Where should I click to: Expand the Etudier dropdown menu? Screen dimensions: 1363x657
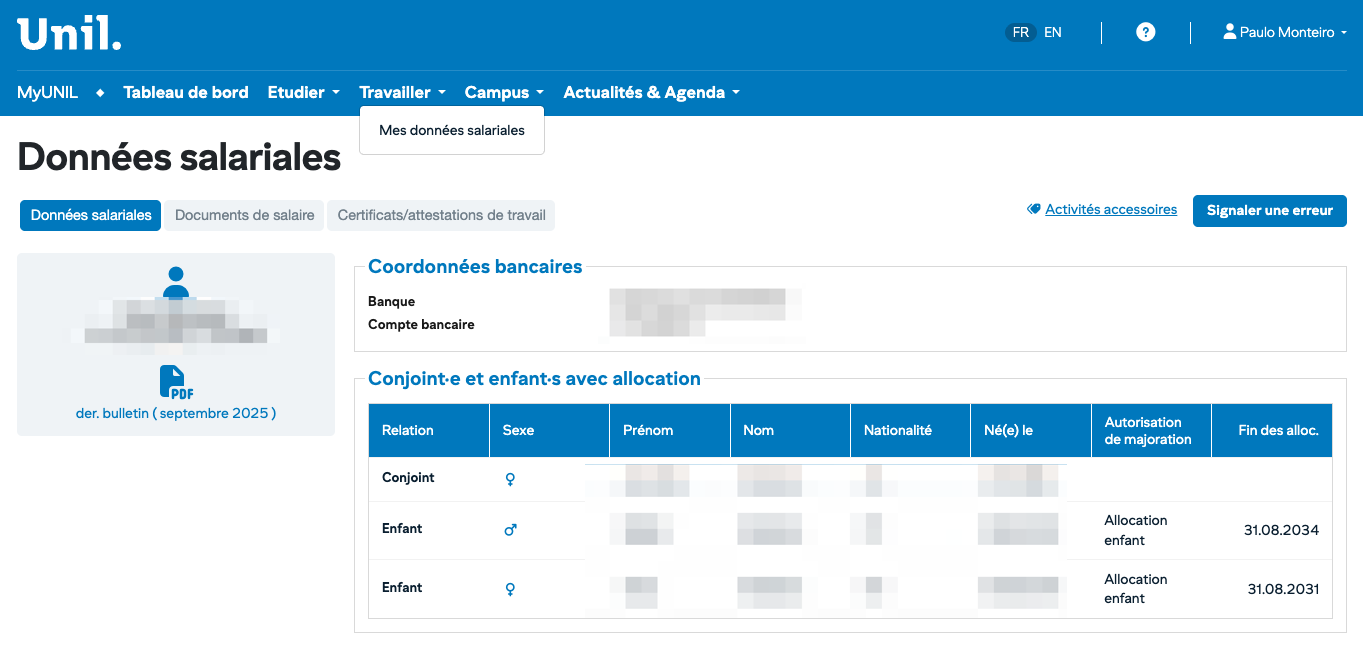pos(303,93)
